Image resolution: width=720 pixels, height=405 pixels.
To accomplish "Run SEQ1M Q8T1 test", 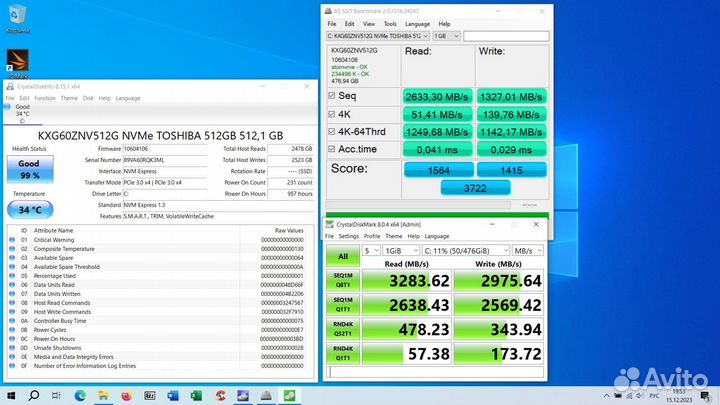I will [343, 280].
